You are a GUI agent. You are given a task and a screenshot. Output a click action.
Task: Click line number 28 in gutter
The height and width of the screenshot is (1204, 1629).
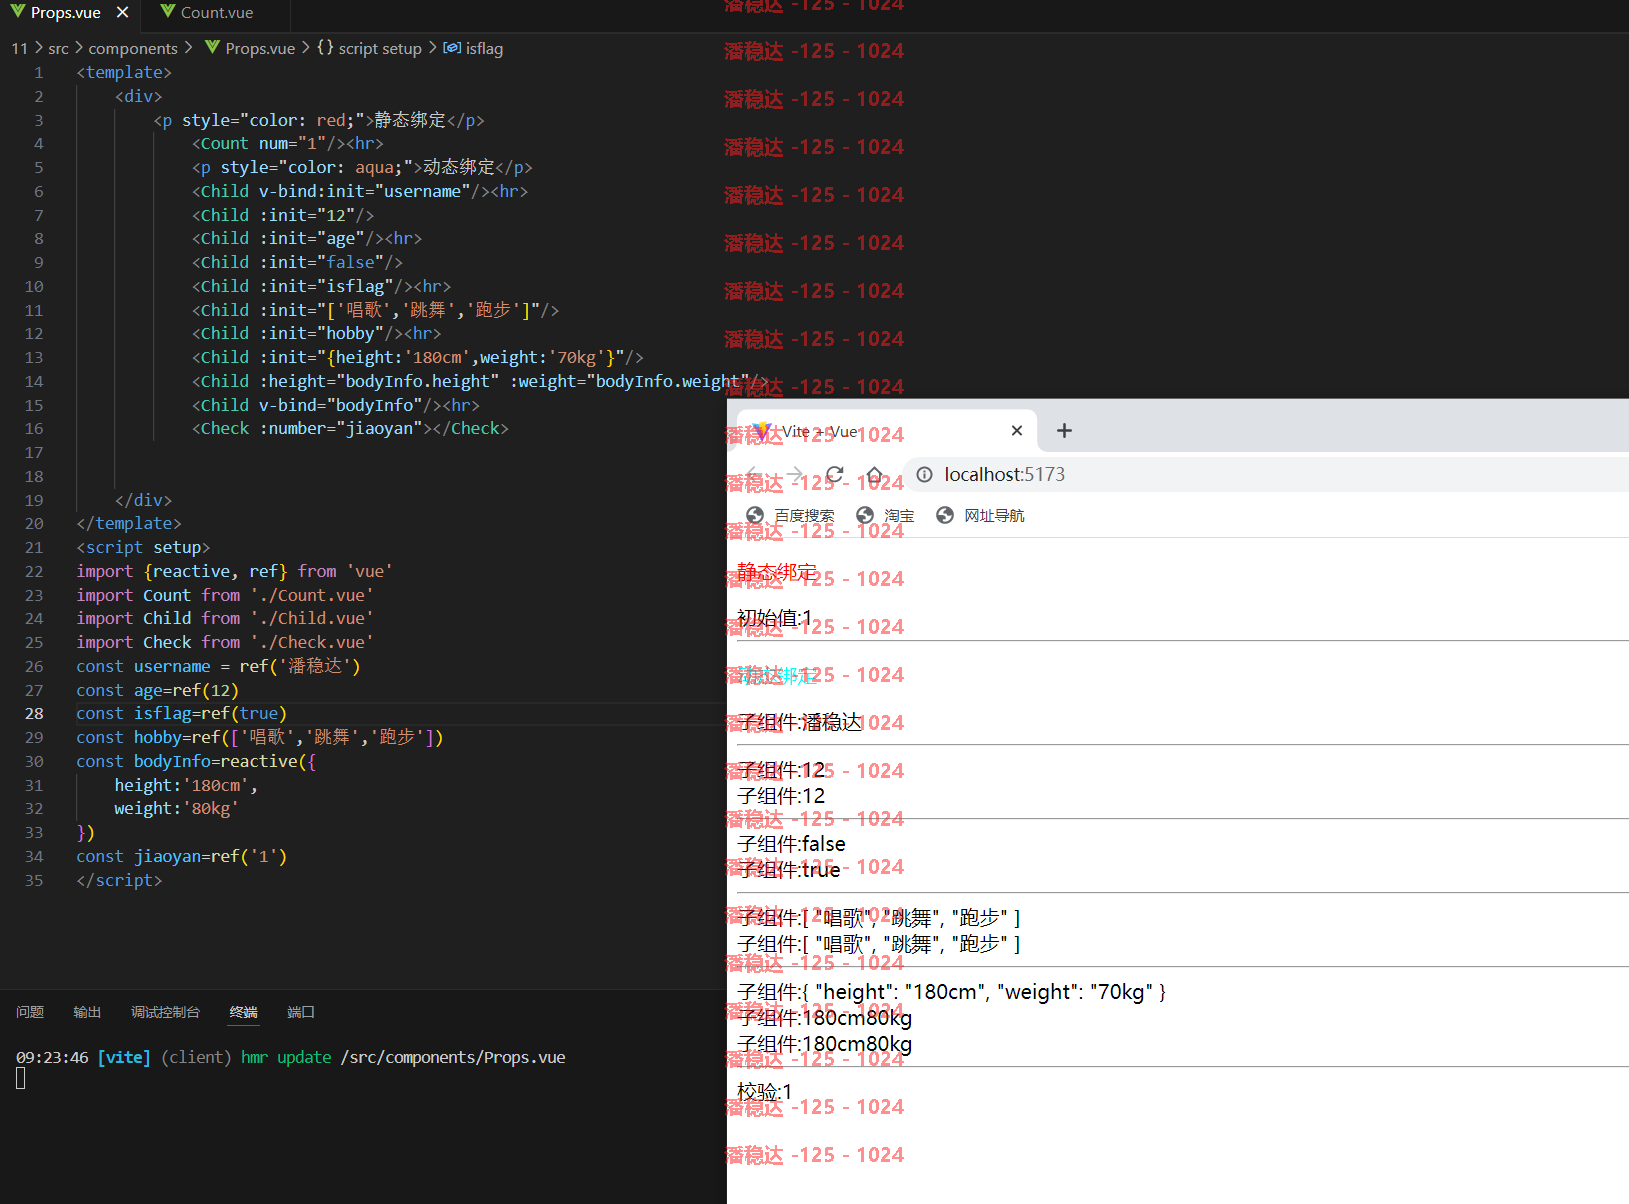pos(34,714)
